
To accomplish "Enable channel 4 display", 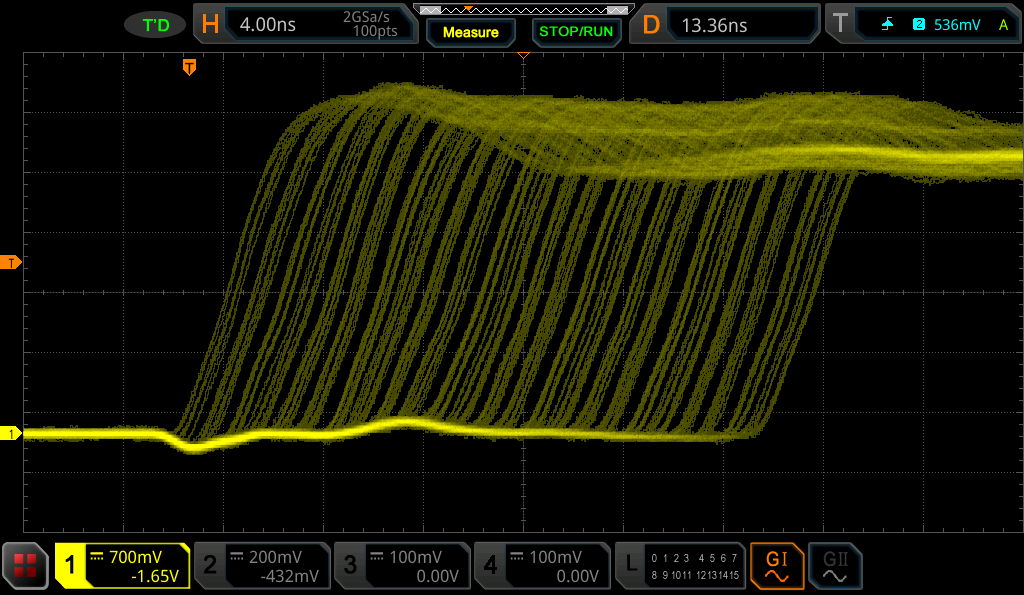I will click(542, 565).
